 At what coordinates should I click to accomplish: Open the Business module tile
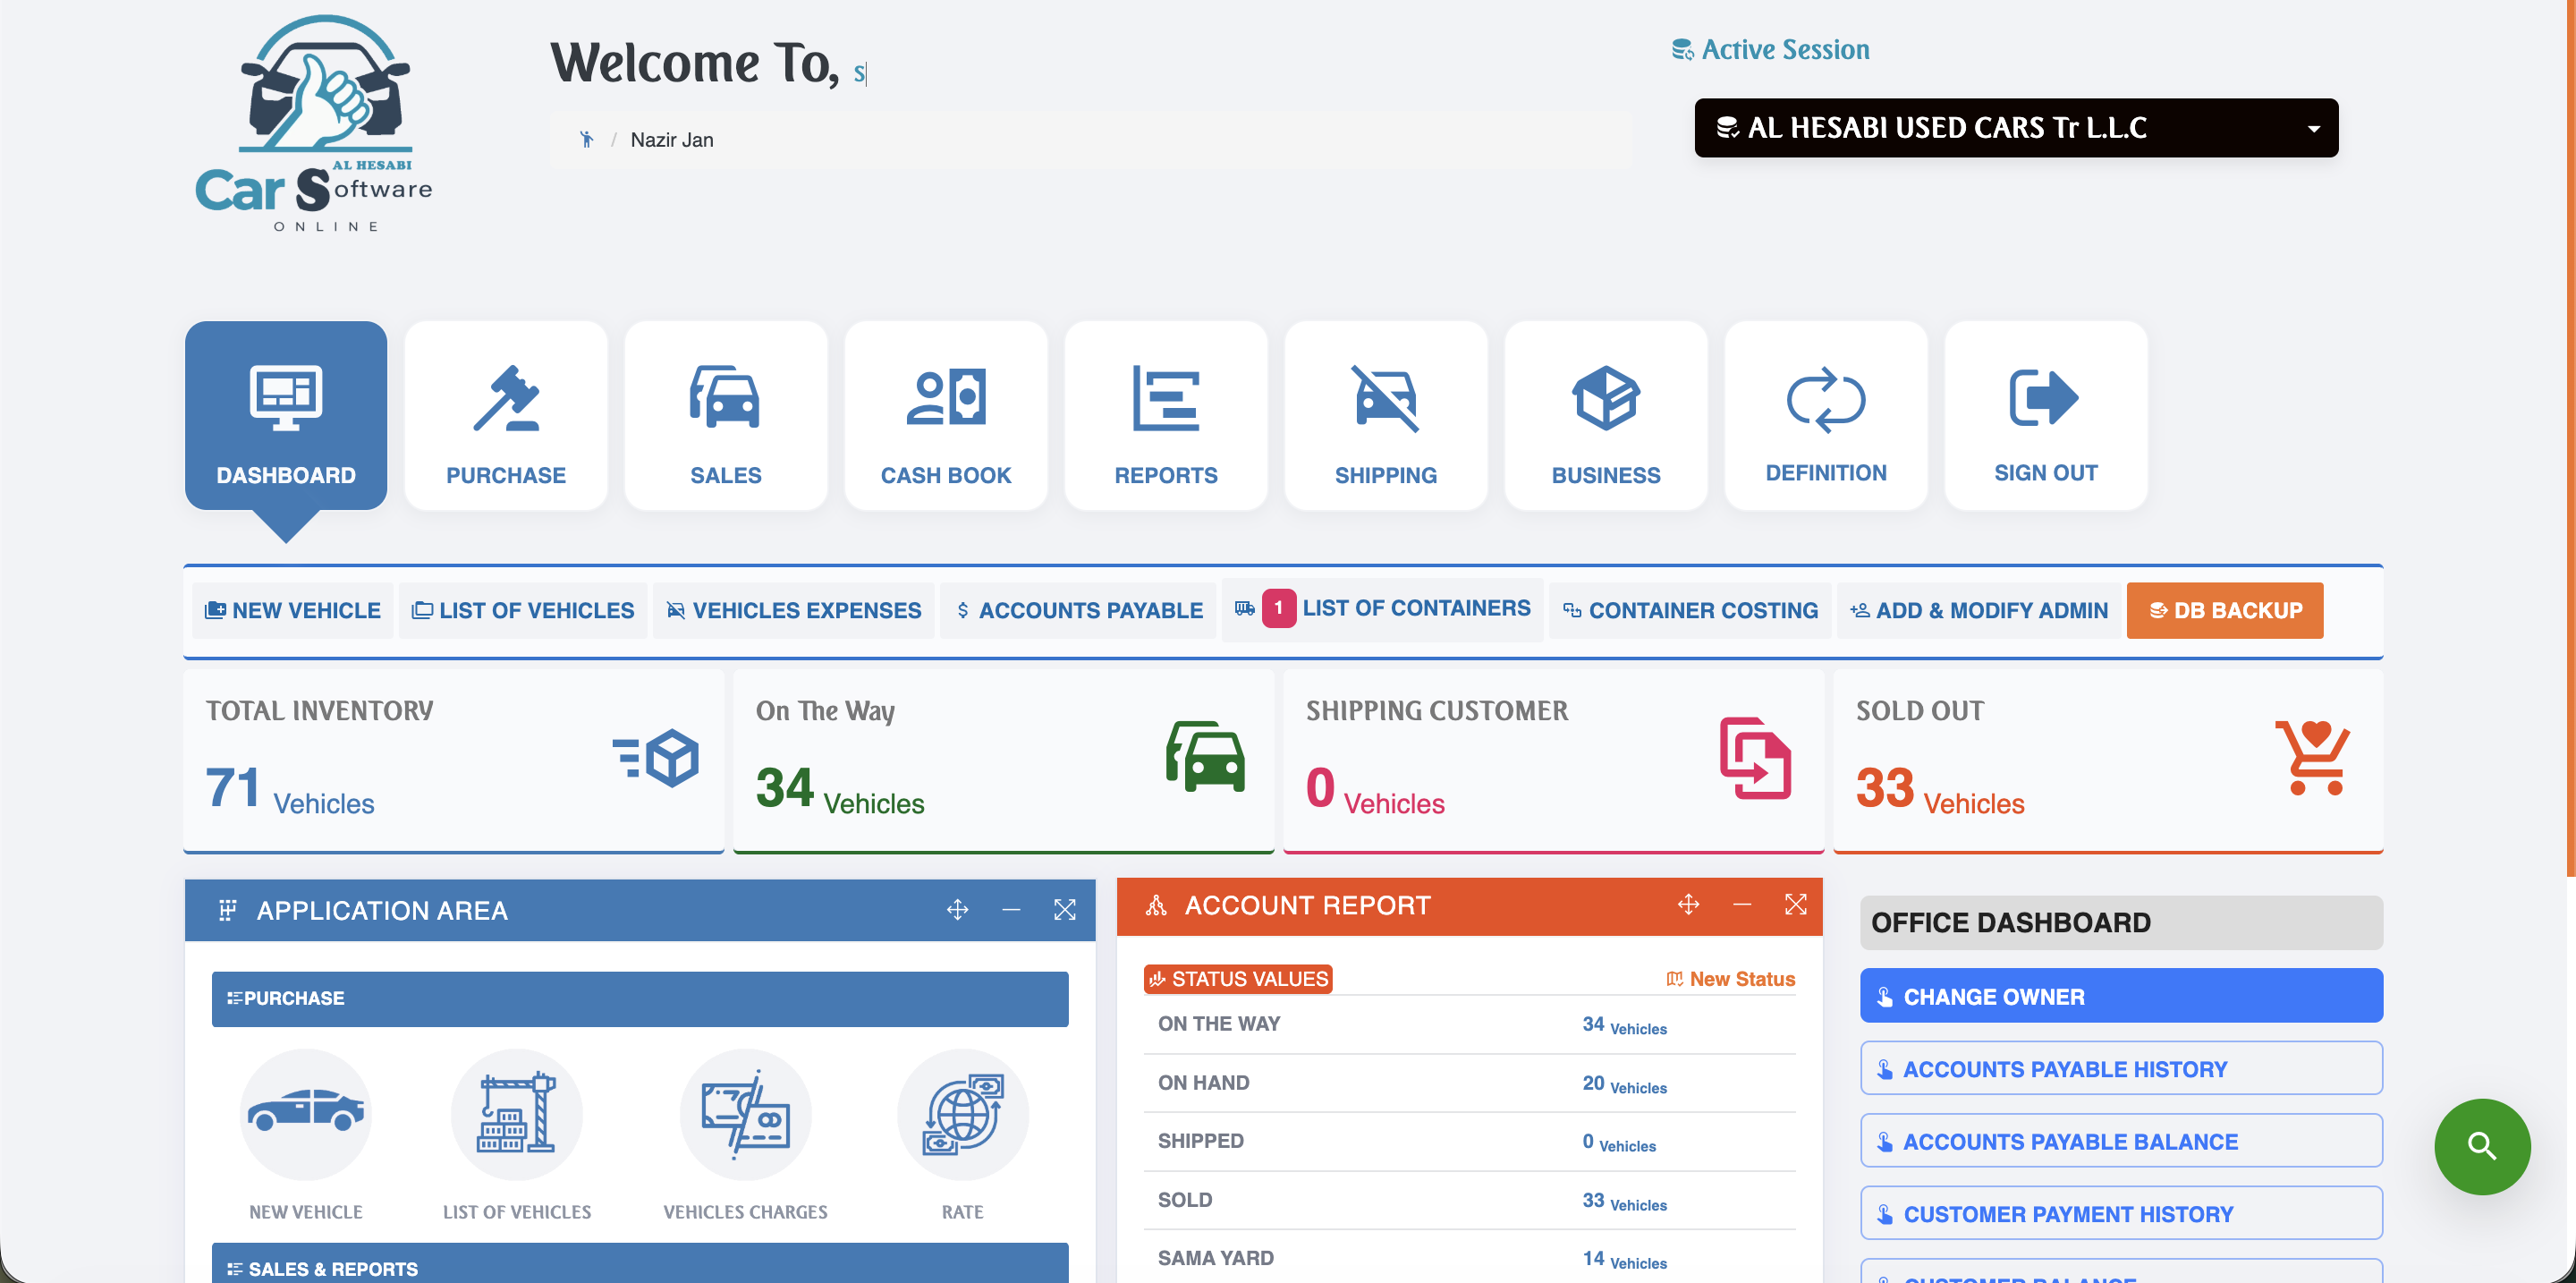[x=1606, y=415]
